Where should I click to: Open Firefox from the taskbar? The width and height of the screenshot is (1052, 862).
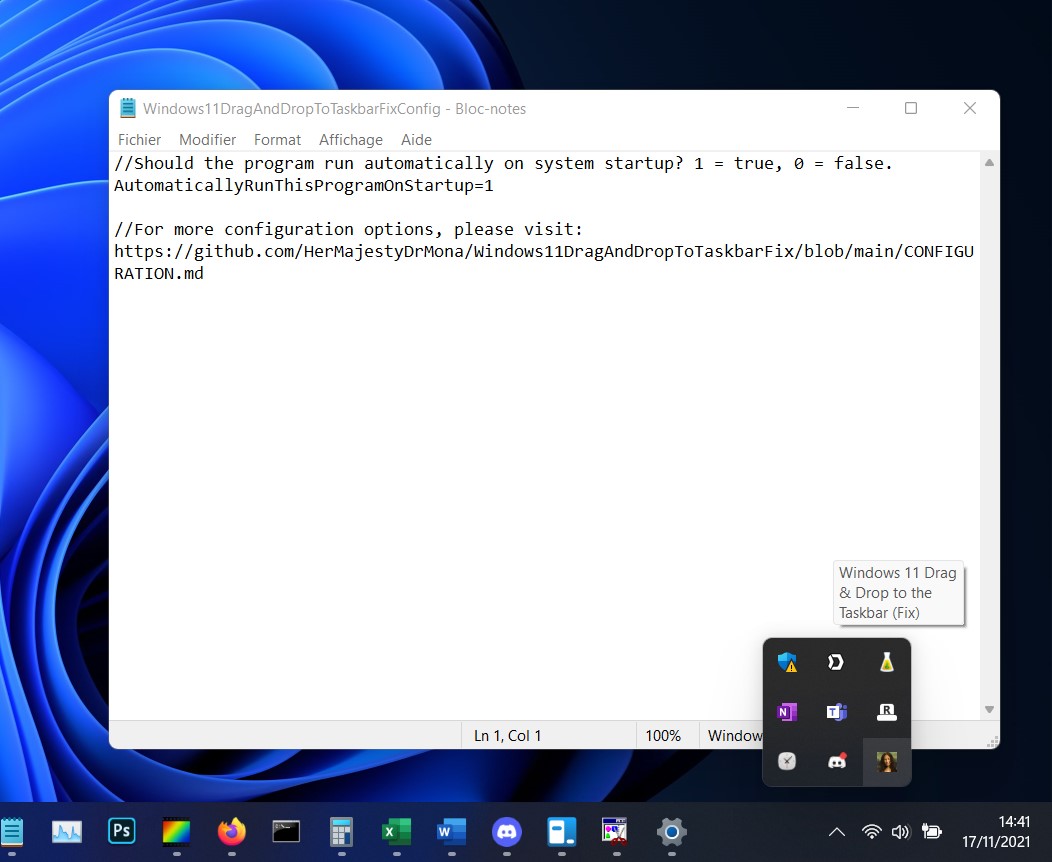231,832
